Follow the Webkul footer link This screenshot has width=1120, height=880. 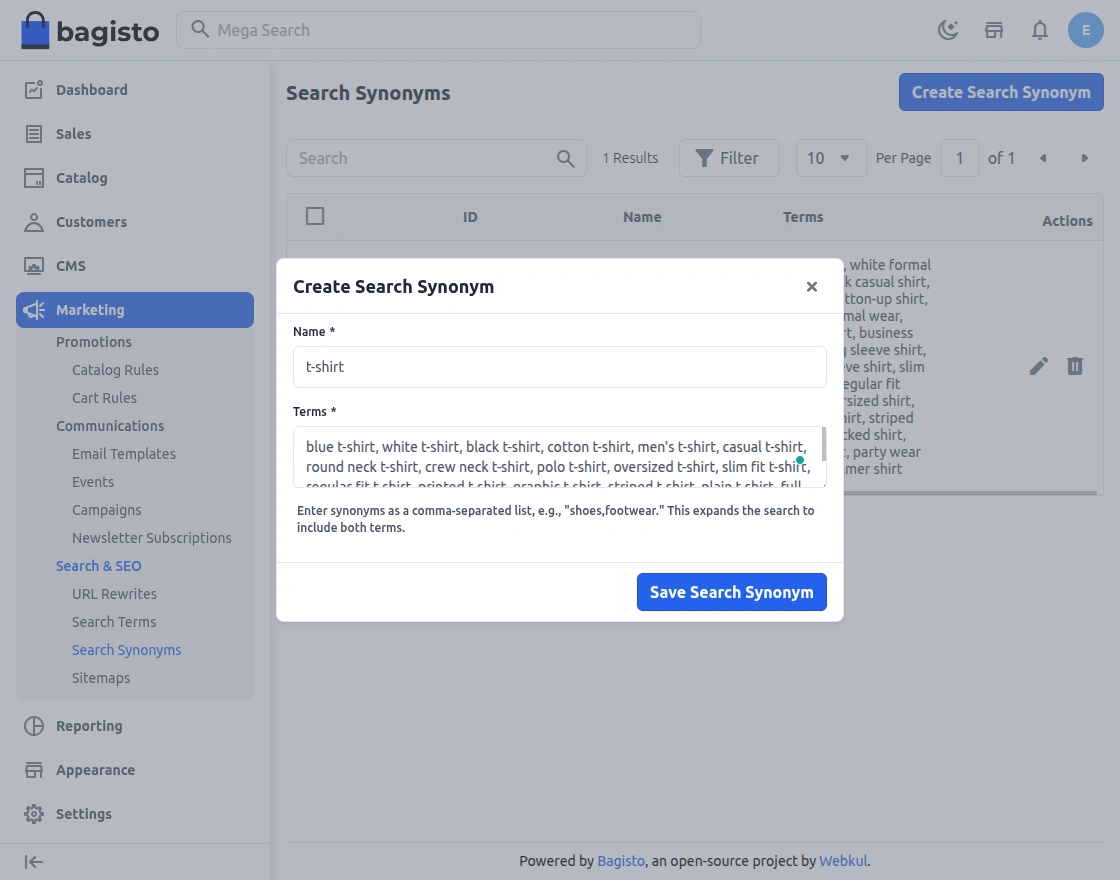point(843,861)
